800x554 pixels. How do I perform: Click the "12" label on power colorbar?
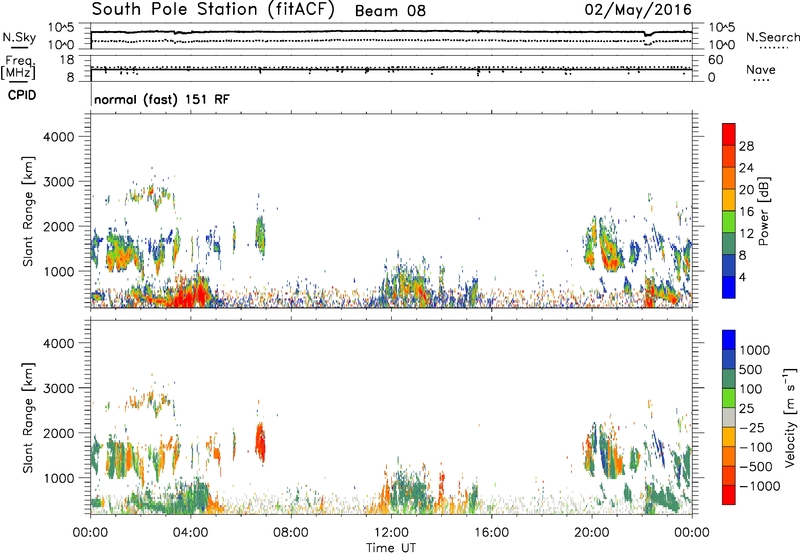point(746,234)
